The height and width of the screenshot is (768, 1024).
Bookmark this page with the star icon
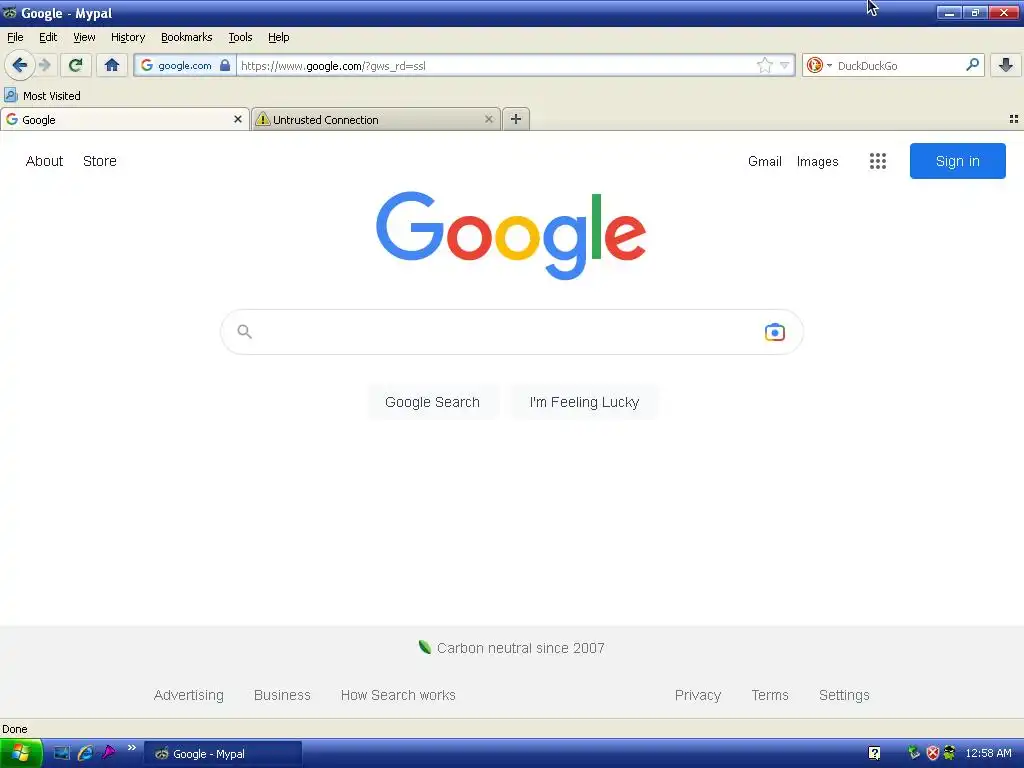click(x=764, y=65)
